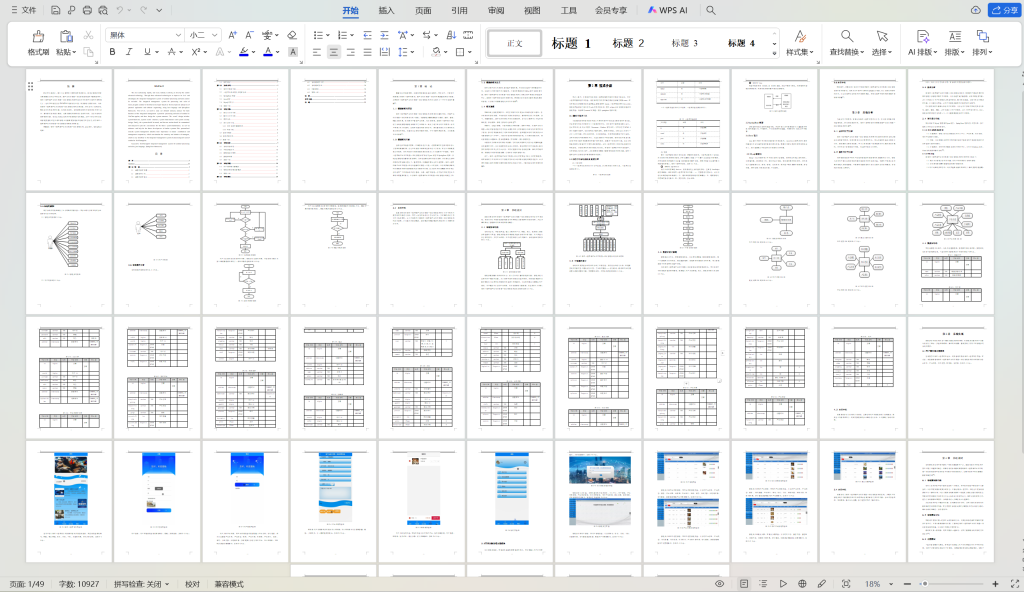Screen dimensions: 1024x592
Task: Toggle Center alignment button
Action: (x=334, y=52)
